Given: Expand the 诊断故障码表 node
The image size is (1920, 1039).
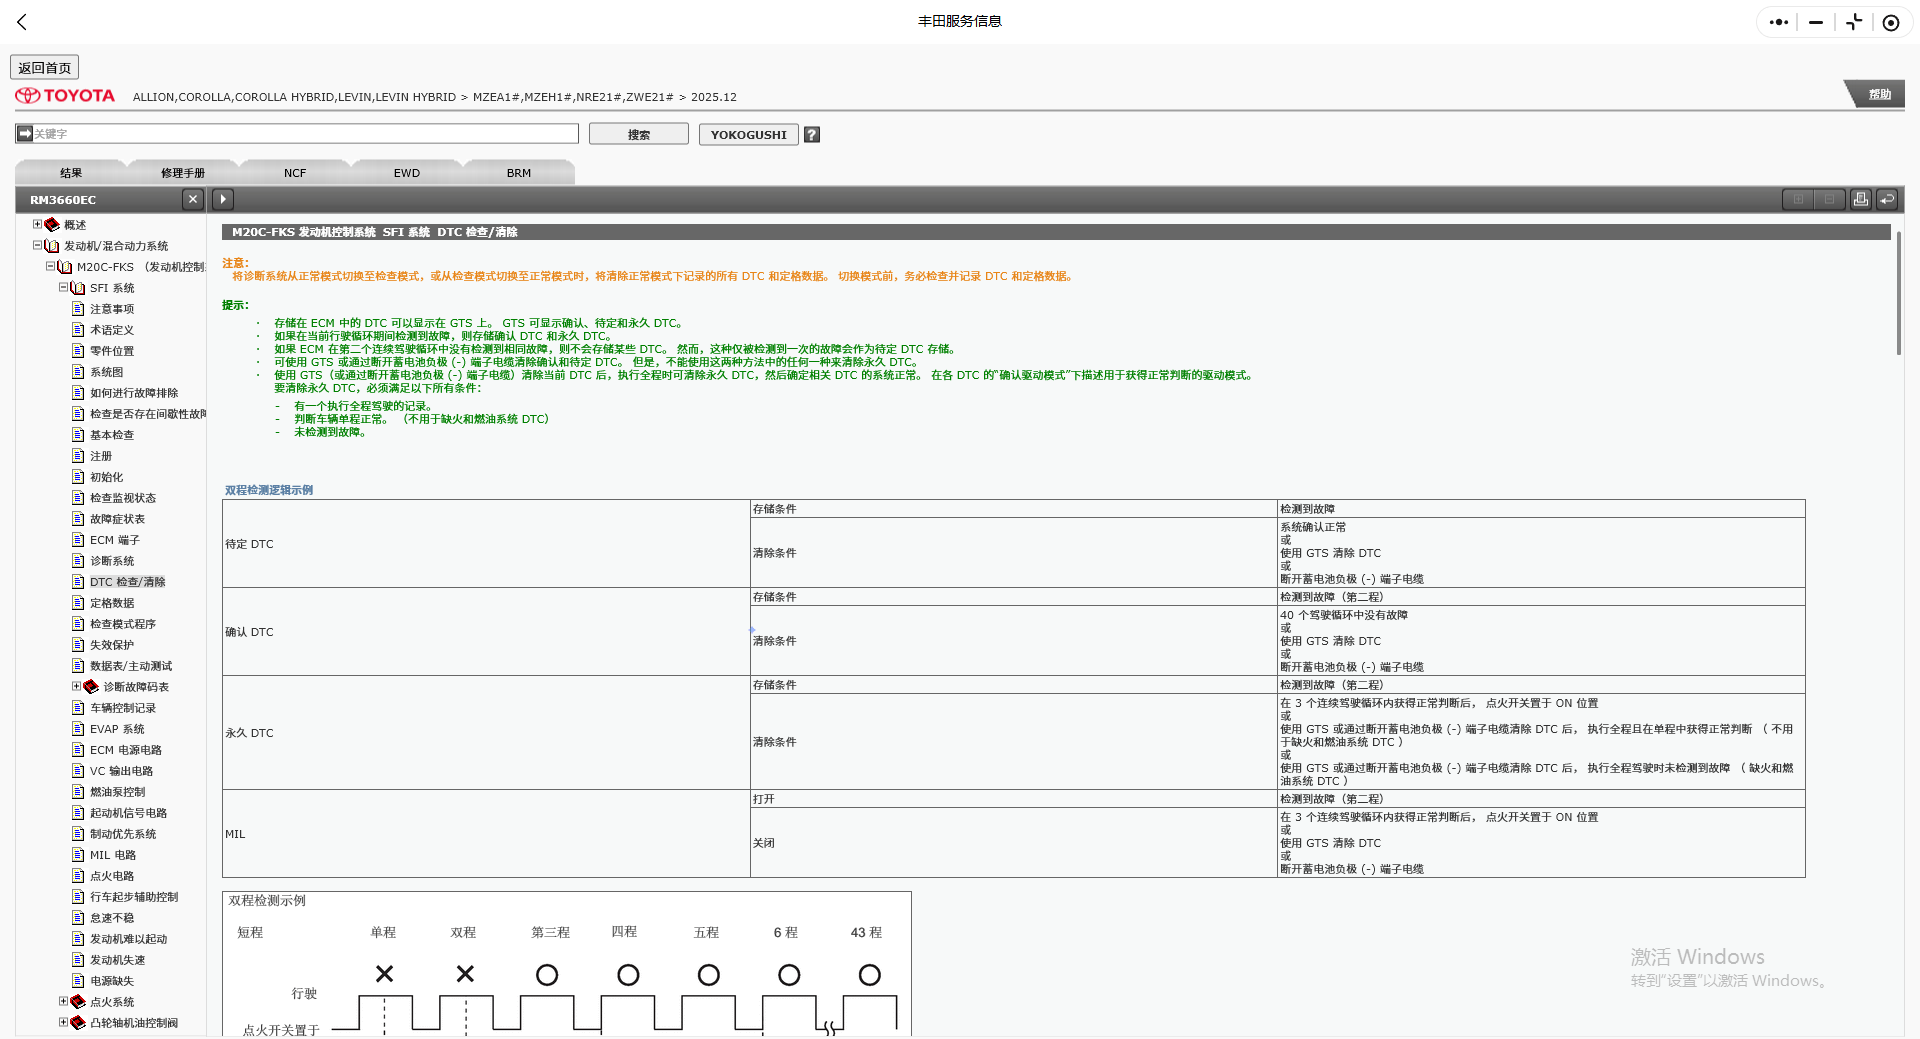Looking at the screenshot, I should click(x=76, y=686).
